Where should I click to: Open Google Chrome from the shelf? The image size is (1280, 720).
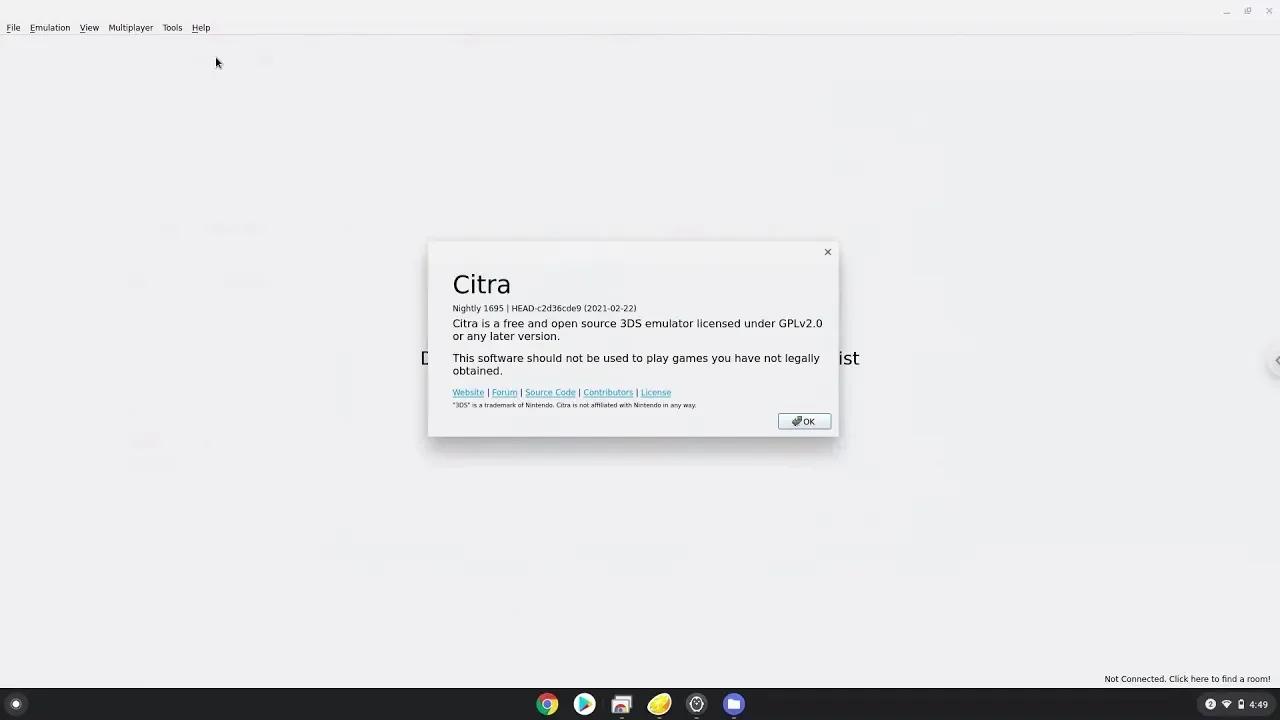[x=547, y=704]
